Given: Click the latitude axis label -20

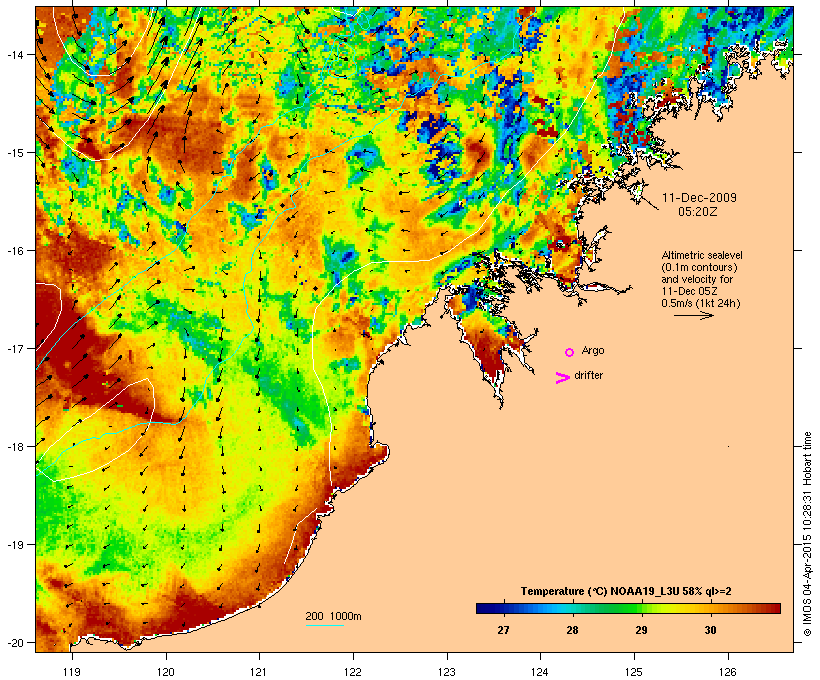Looking at the screenshot, I should pos(14,642).
